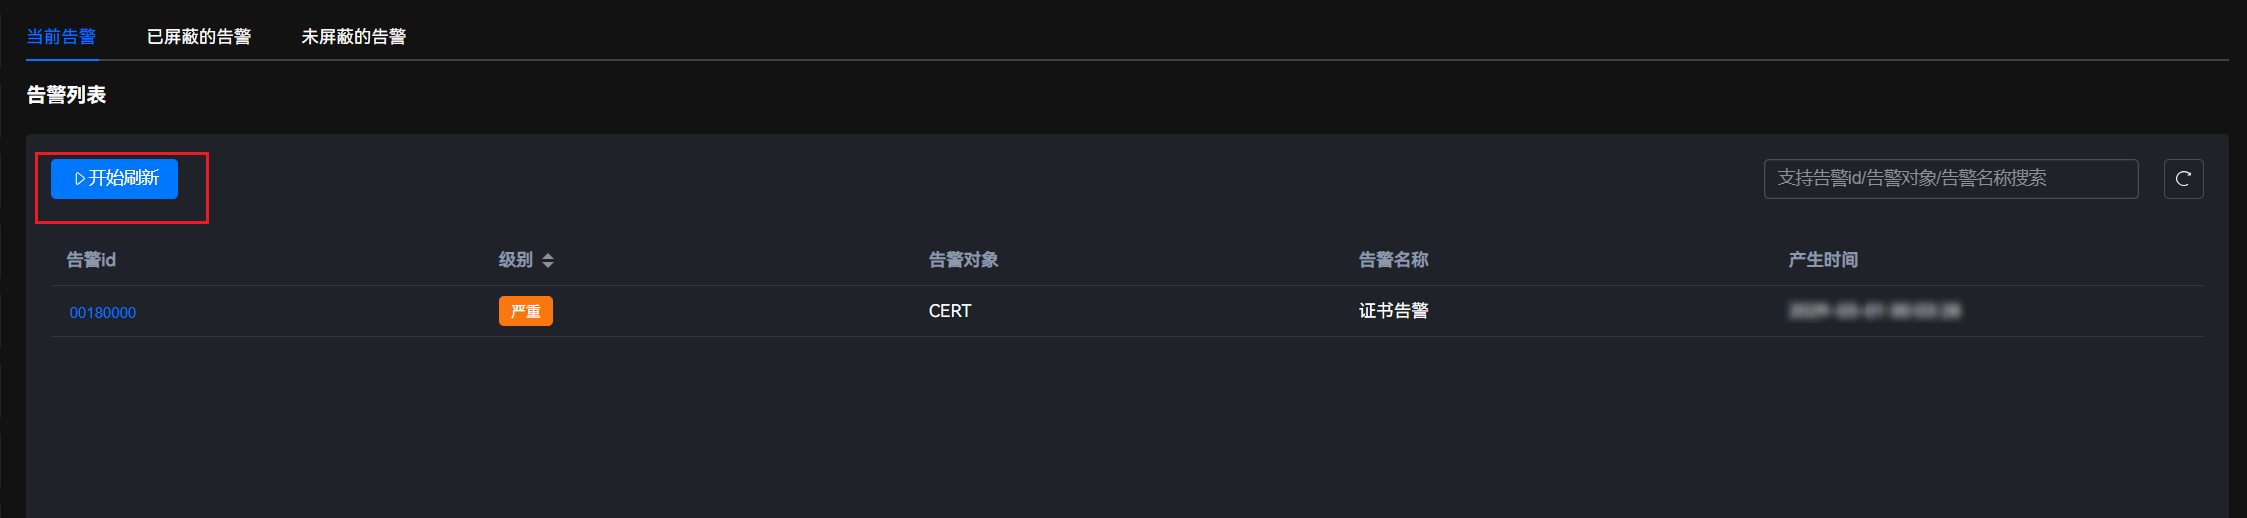The image size is (2247, 518).
Task: Click the 告警对象 column header
Action: click(963, 260)
